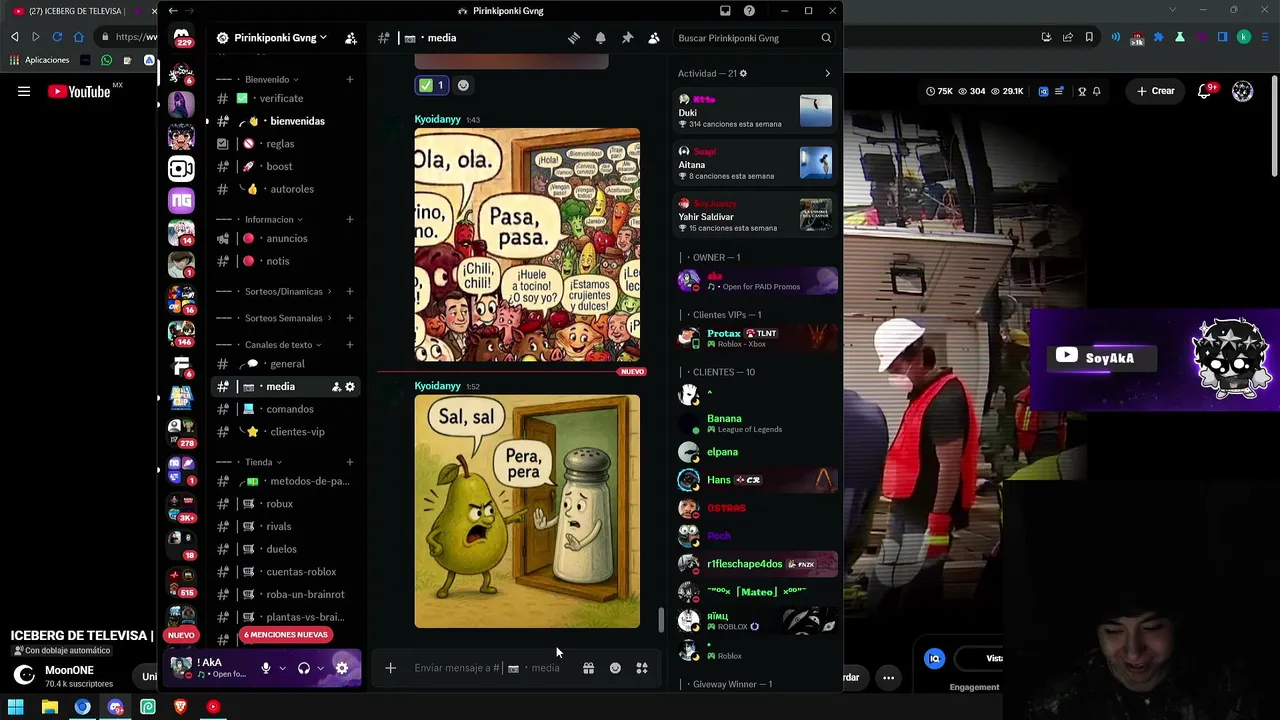Open YouTube guide hamburger menu
Viewport: 1280px width, 720px height.
point(24,91)
